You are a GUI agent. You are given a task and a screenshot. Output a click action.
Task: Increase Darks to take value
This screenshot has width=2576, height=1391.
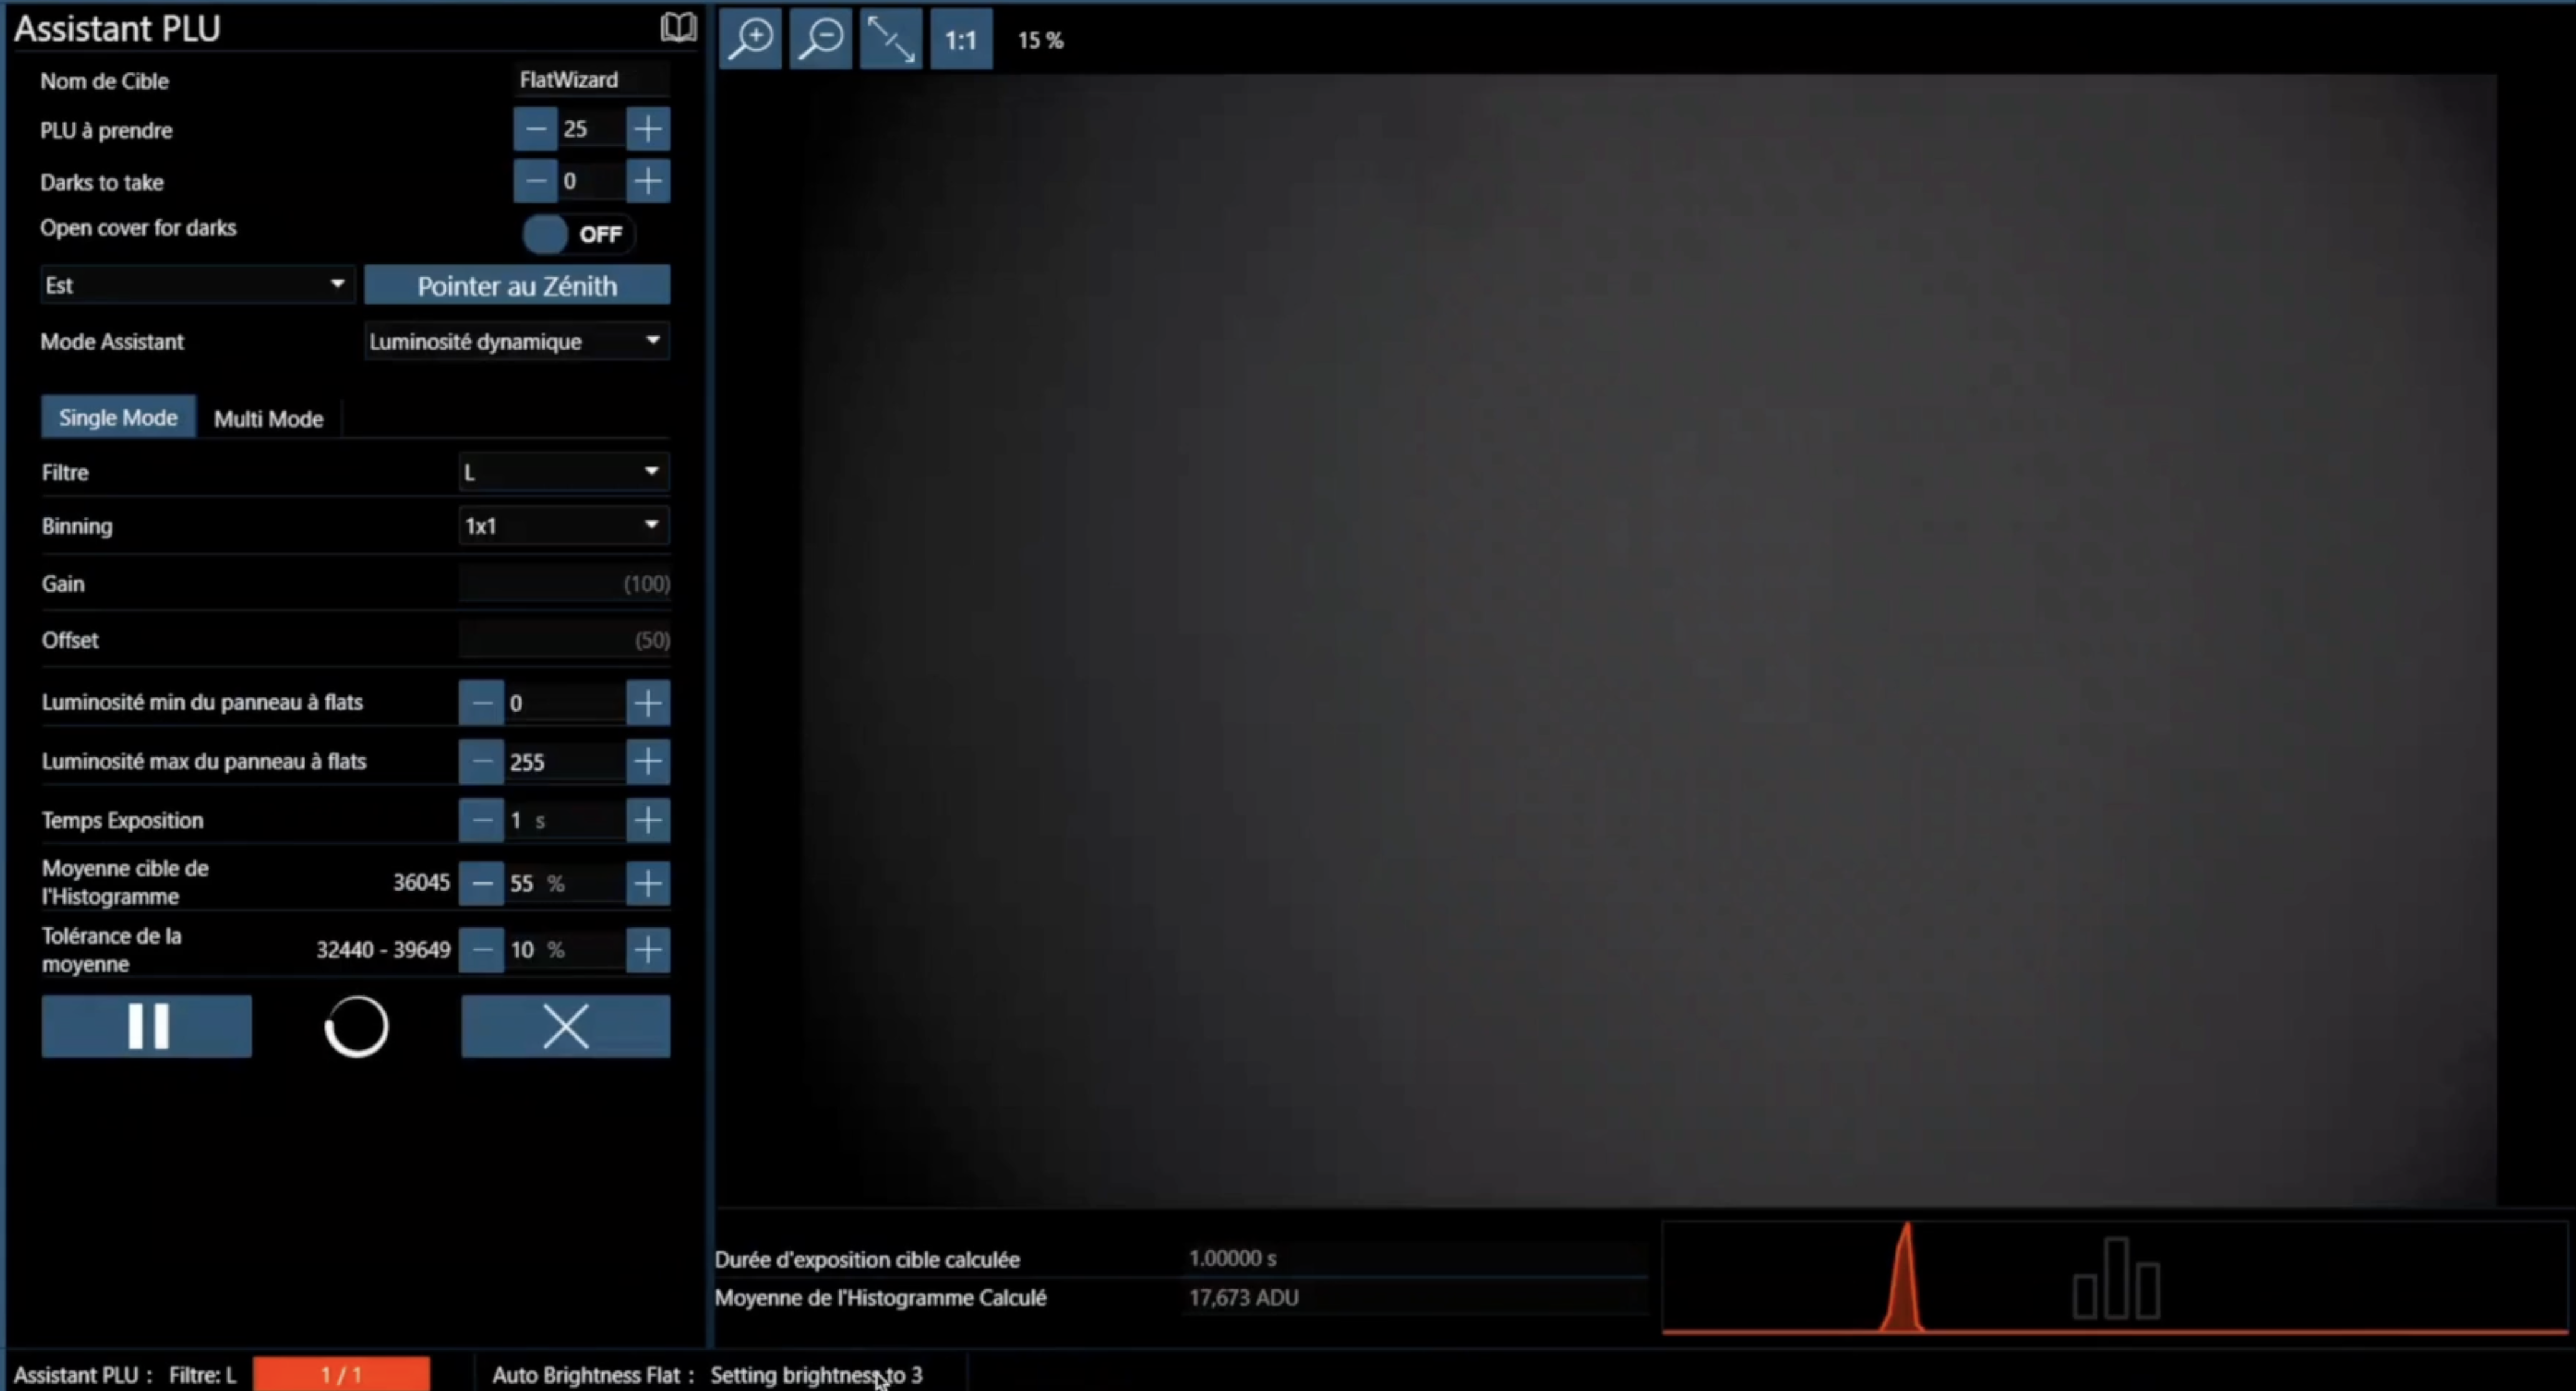click(x=648, y=182)
